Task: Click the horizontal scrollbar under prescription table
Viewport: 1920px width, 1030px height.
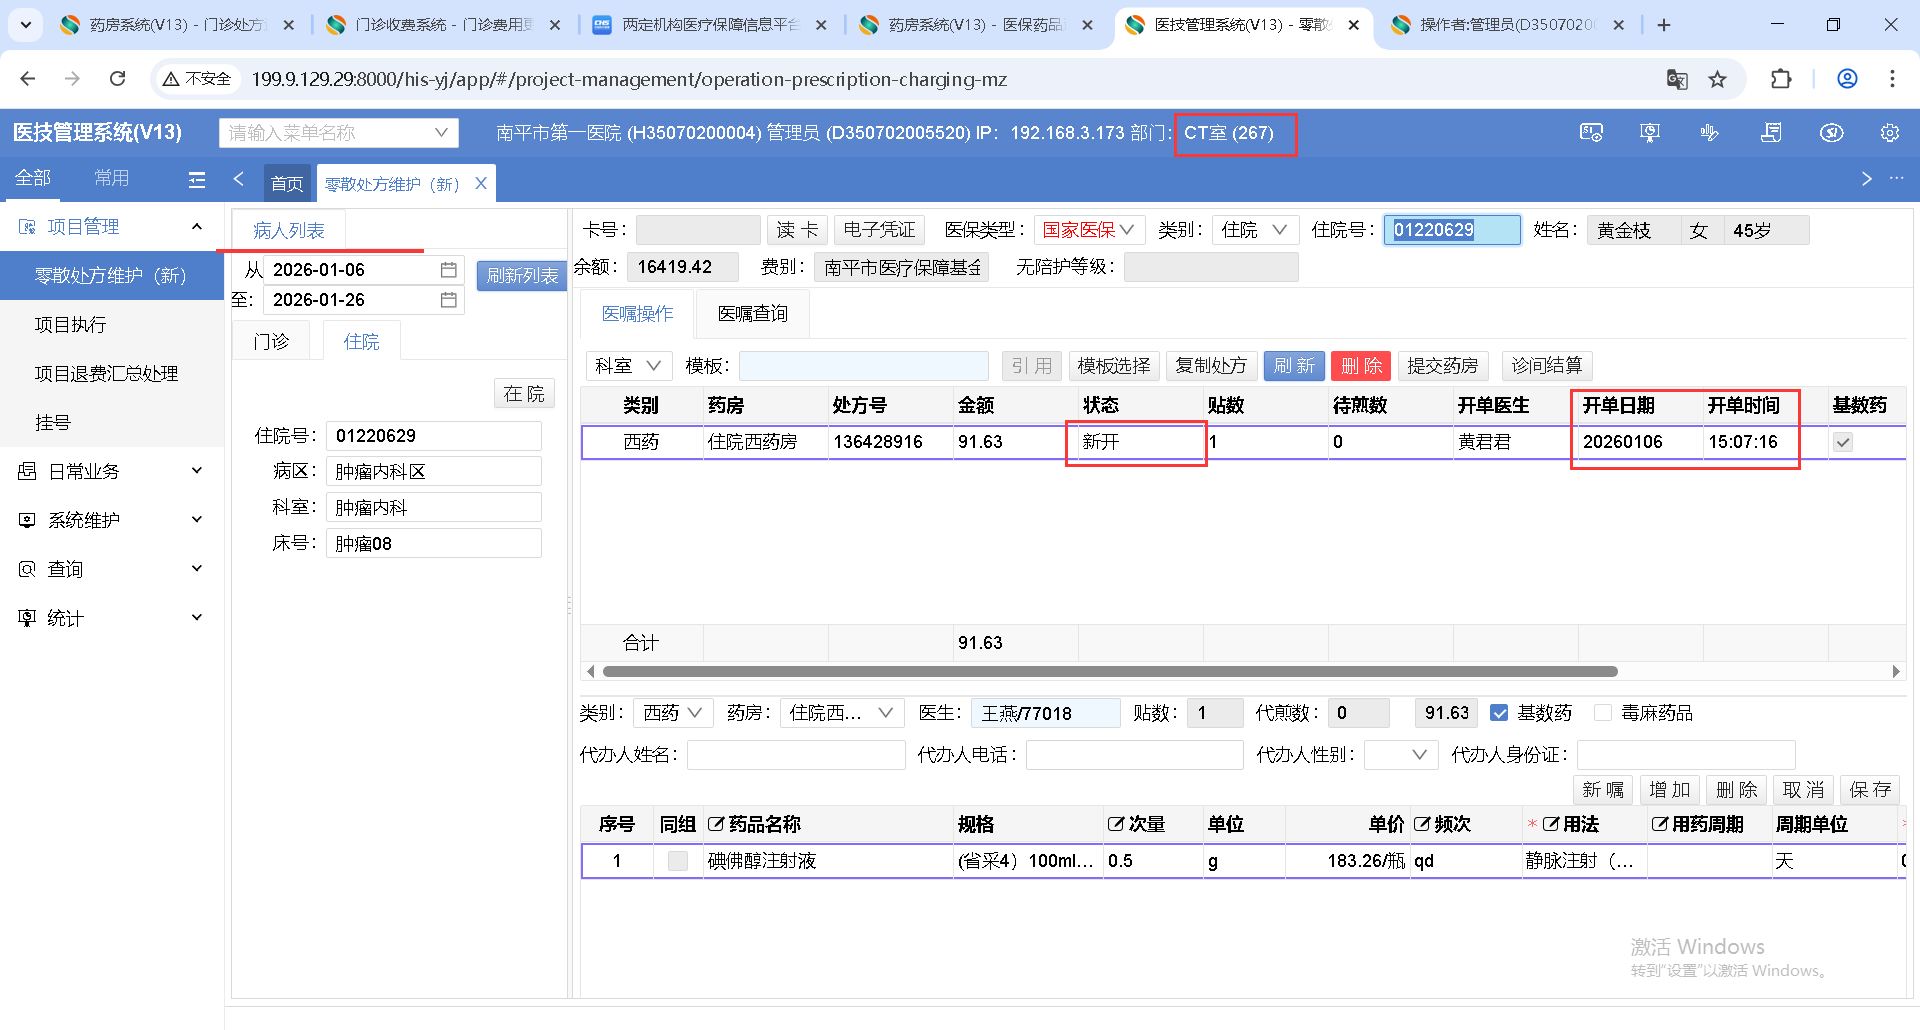Action: [x=1110, y=671]
